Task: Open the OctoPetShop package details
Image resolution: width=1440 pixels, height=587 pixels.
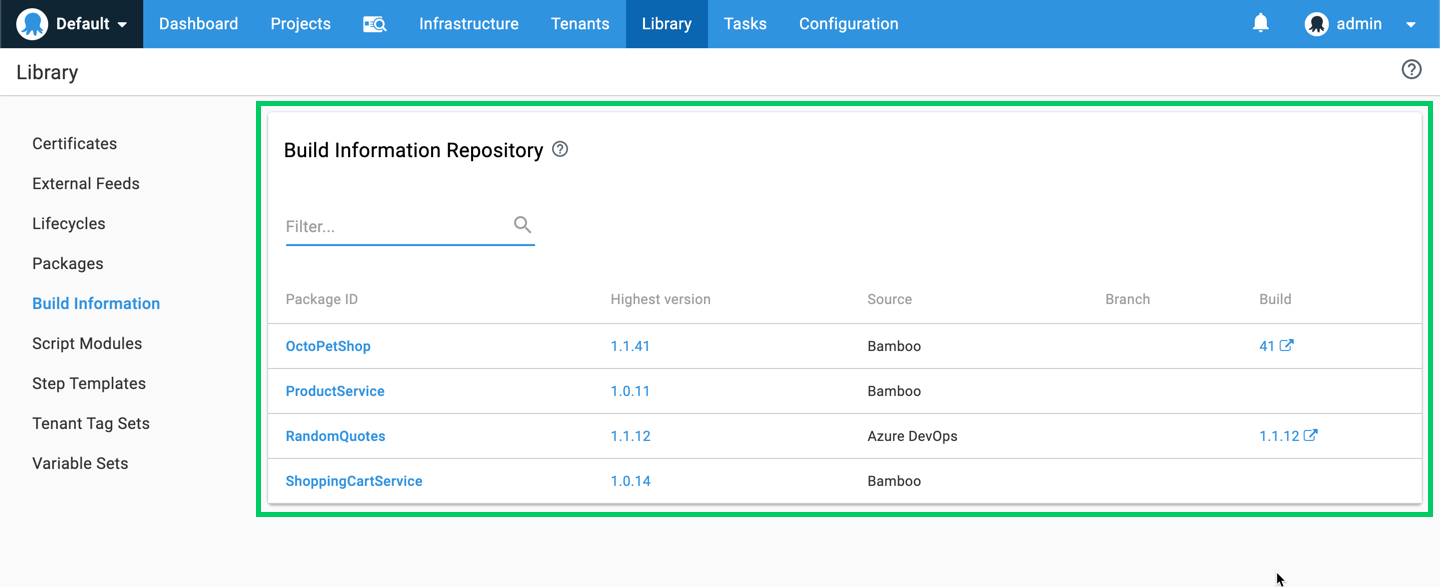Action: tap(328, 345)
